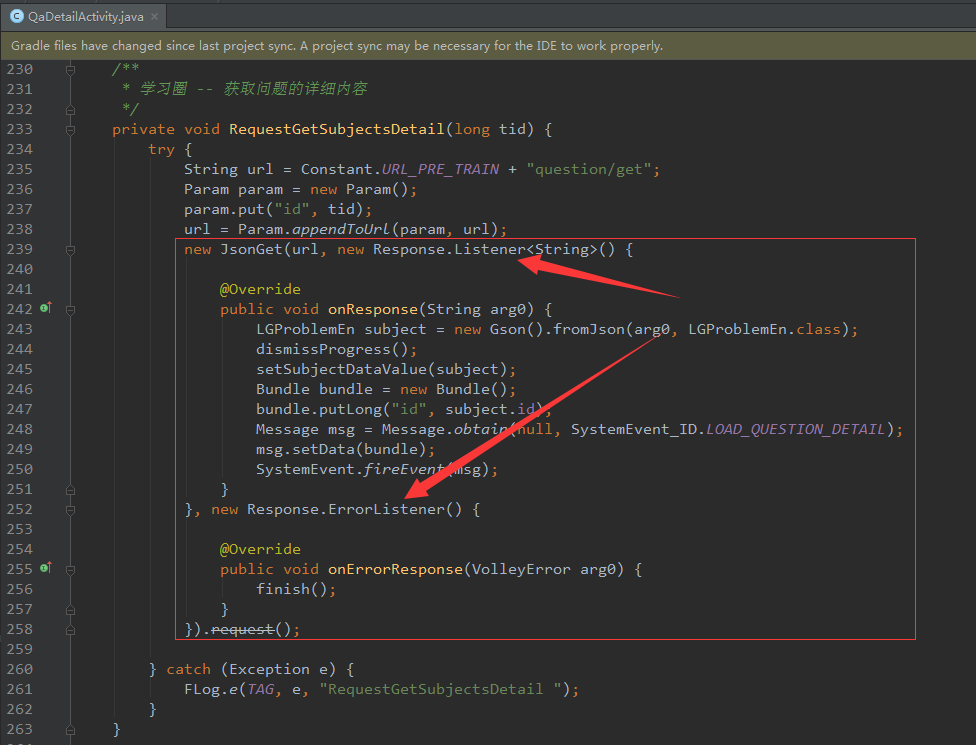Screen dimensions: 976x745
Task: Click the implements-method gutter icon on line 242
Action: click(x=45, y=309)
